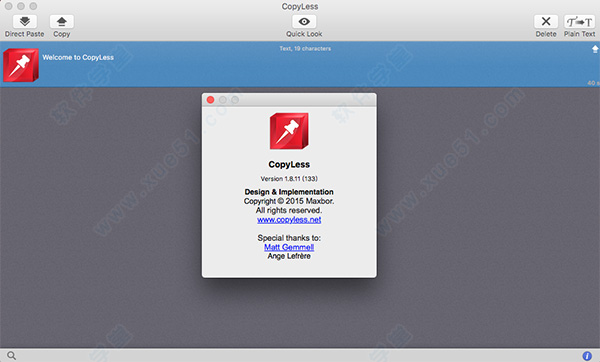
Task: Click the red pushpin clipping thumbnail
Action: coord(21,65)
